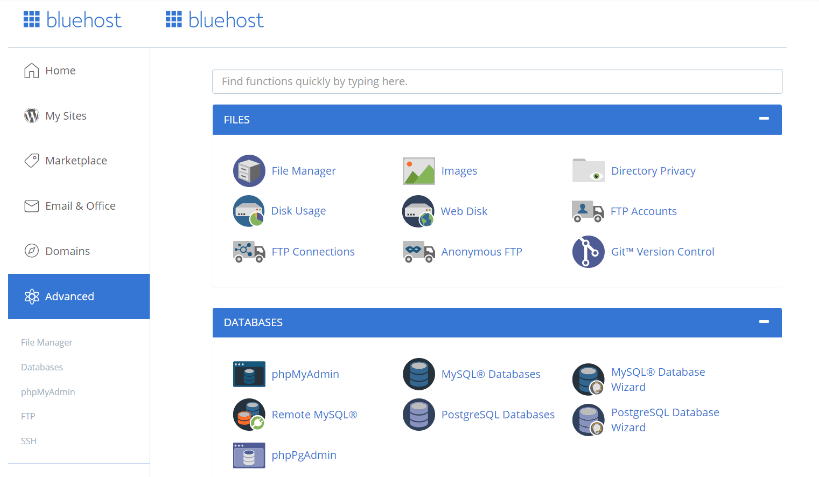819x477 pixels.
Task: Click the WordPress icon beside My Sites
Action: [x=31, y=115]
